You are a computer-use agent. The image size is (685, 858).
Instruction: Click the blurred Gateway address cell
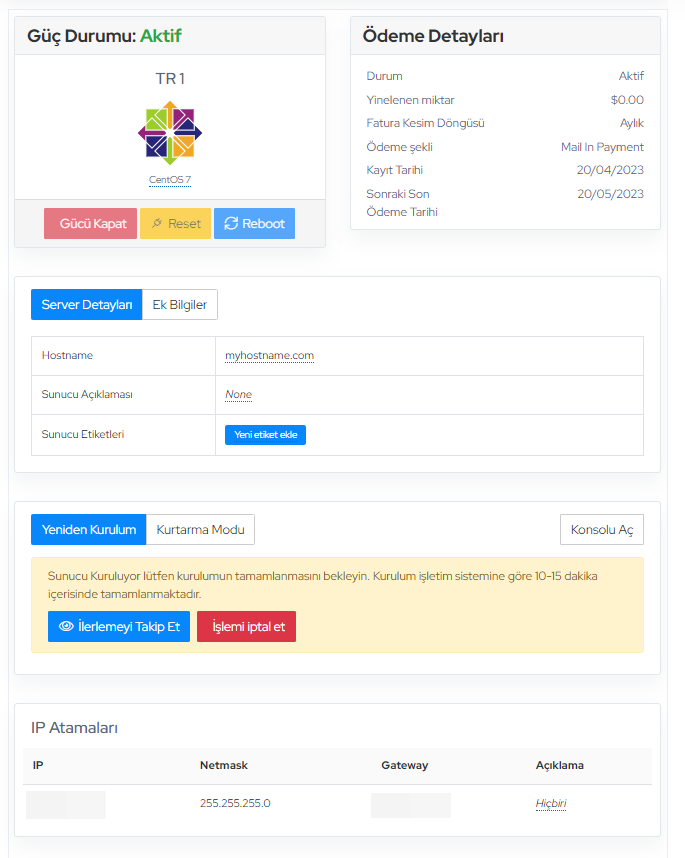pyautogui.click(x=410, y=804)
